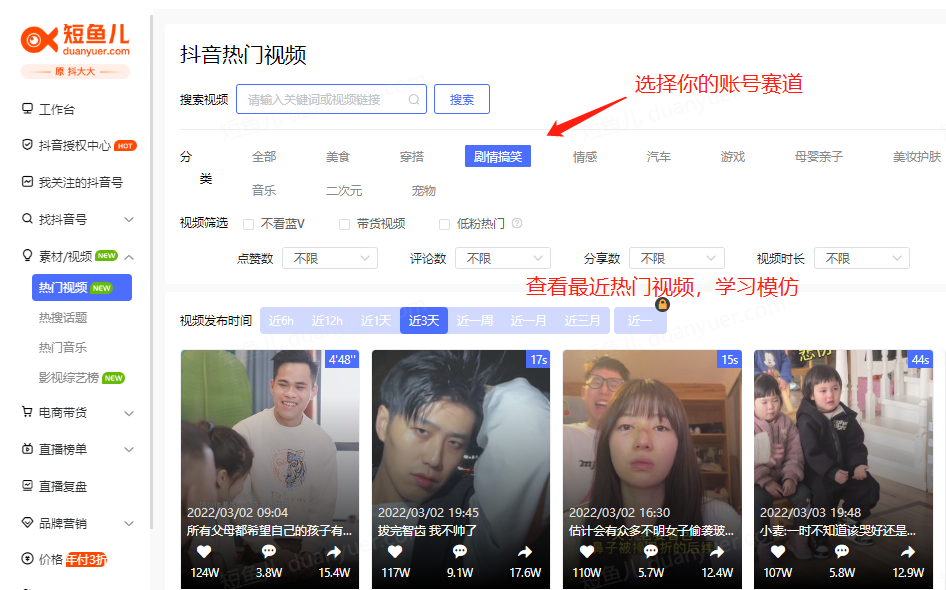Open the 点赞数 likes count dropdown

[329, 258]
